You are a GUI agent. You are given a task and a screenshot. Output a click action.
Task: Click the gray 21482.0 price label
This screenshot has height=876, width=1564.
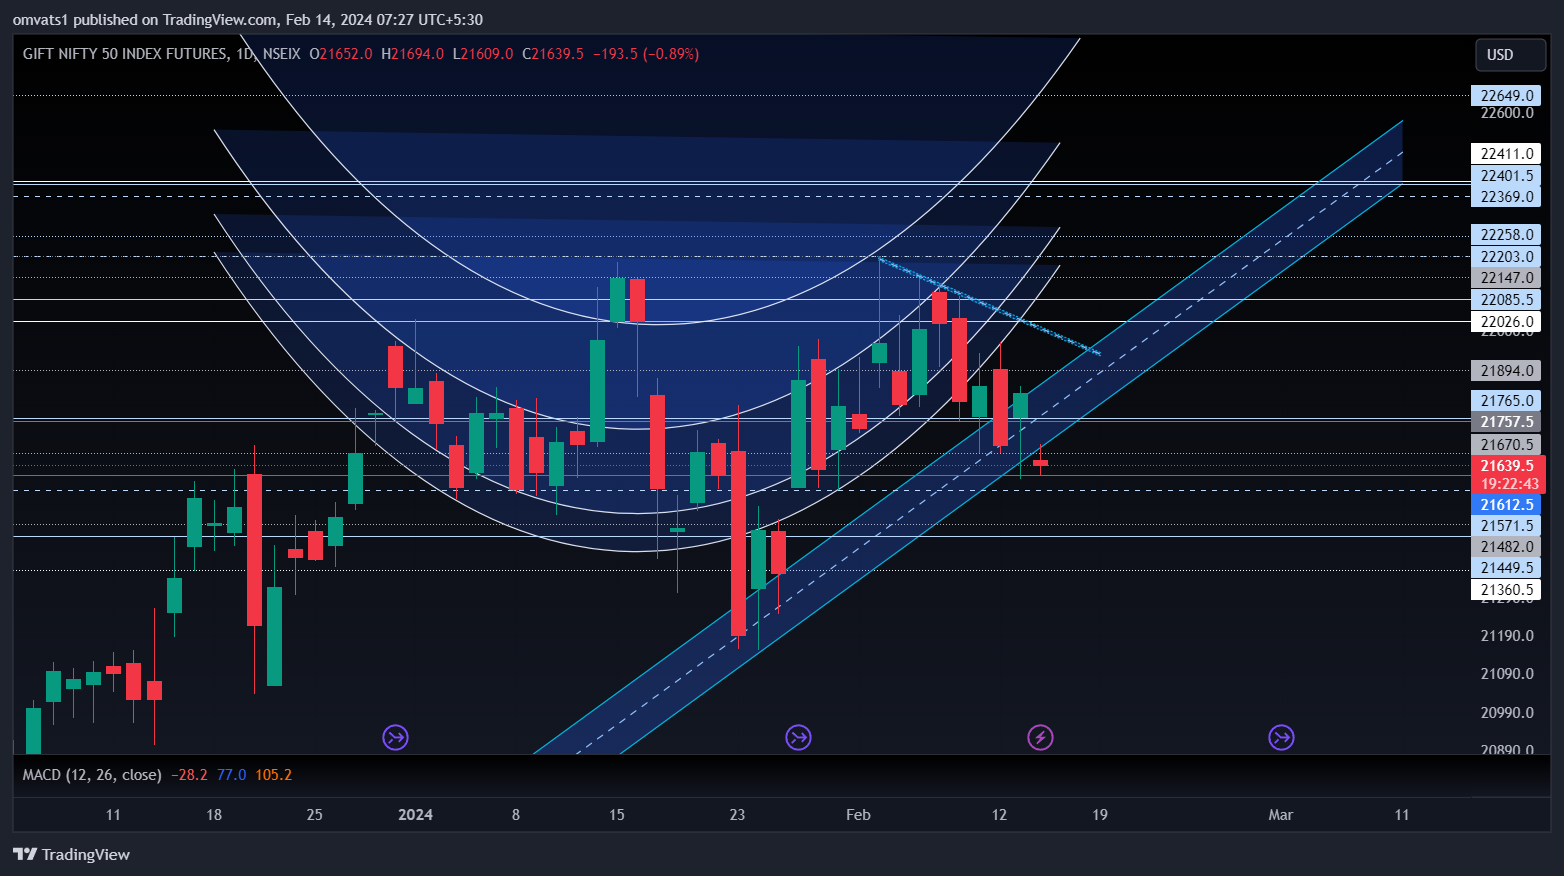[x=1506, y=547]
